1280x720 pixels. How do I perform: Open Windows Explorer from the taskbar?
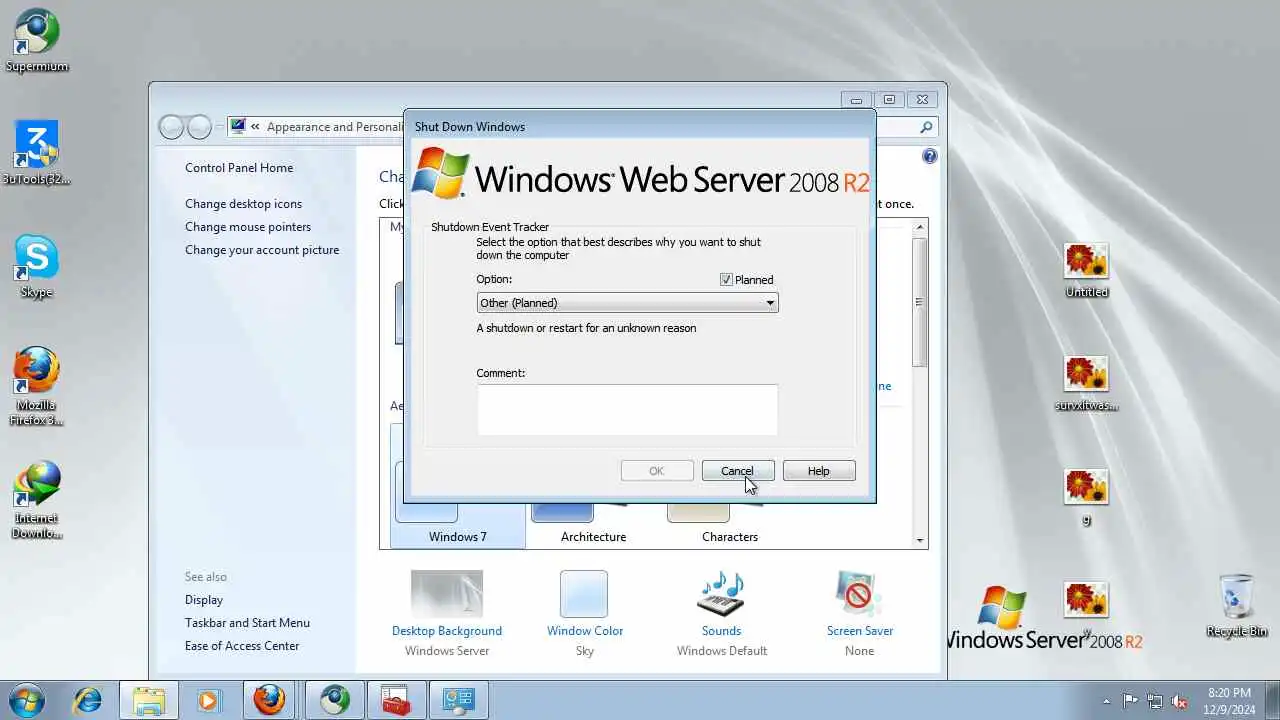(148, 700)
